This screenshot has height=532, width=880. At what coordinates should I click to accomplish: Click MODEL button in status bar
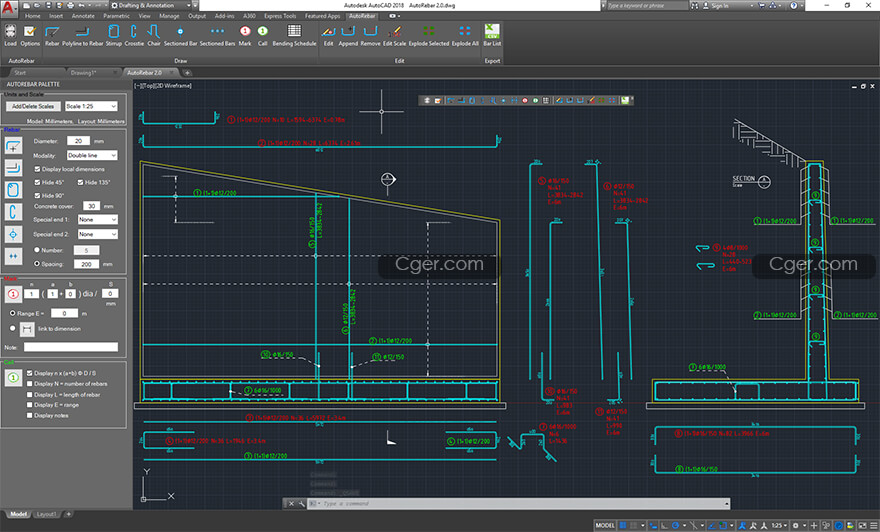pyautogui.click(x=605, y=525)
